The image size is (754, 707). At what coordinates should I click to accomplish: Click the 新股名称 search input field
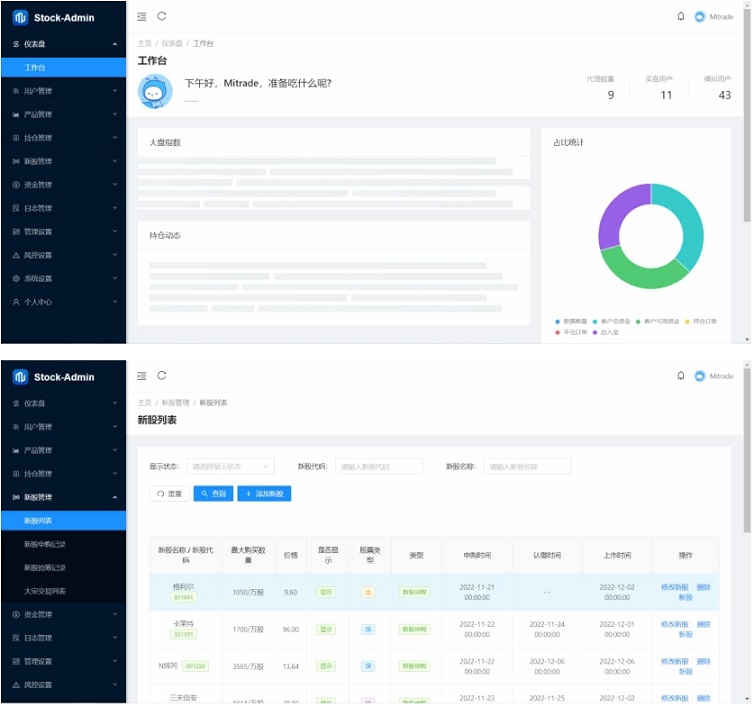pos(527,466)
